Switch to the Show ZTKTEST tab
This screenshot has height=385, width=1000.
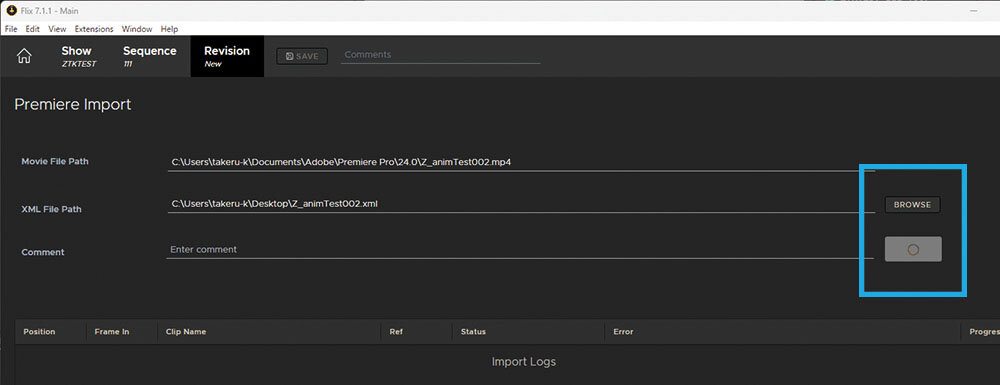pos(77,56)
